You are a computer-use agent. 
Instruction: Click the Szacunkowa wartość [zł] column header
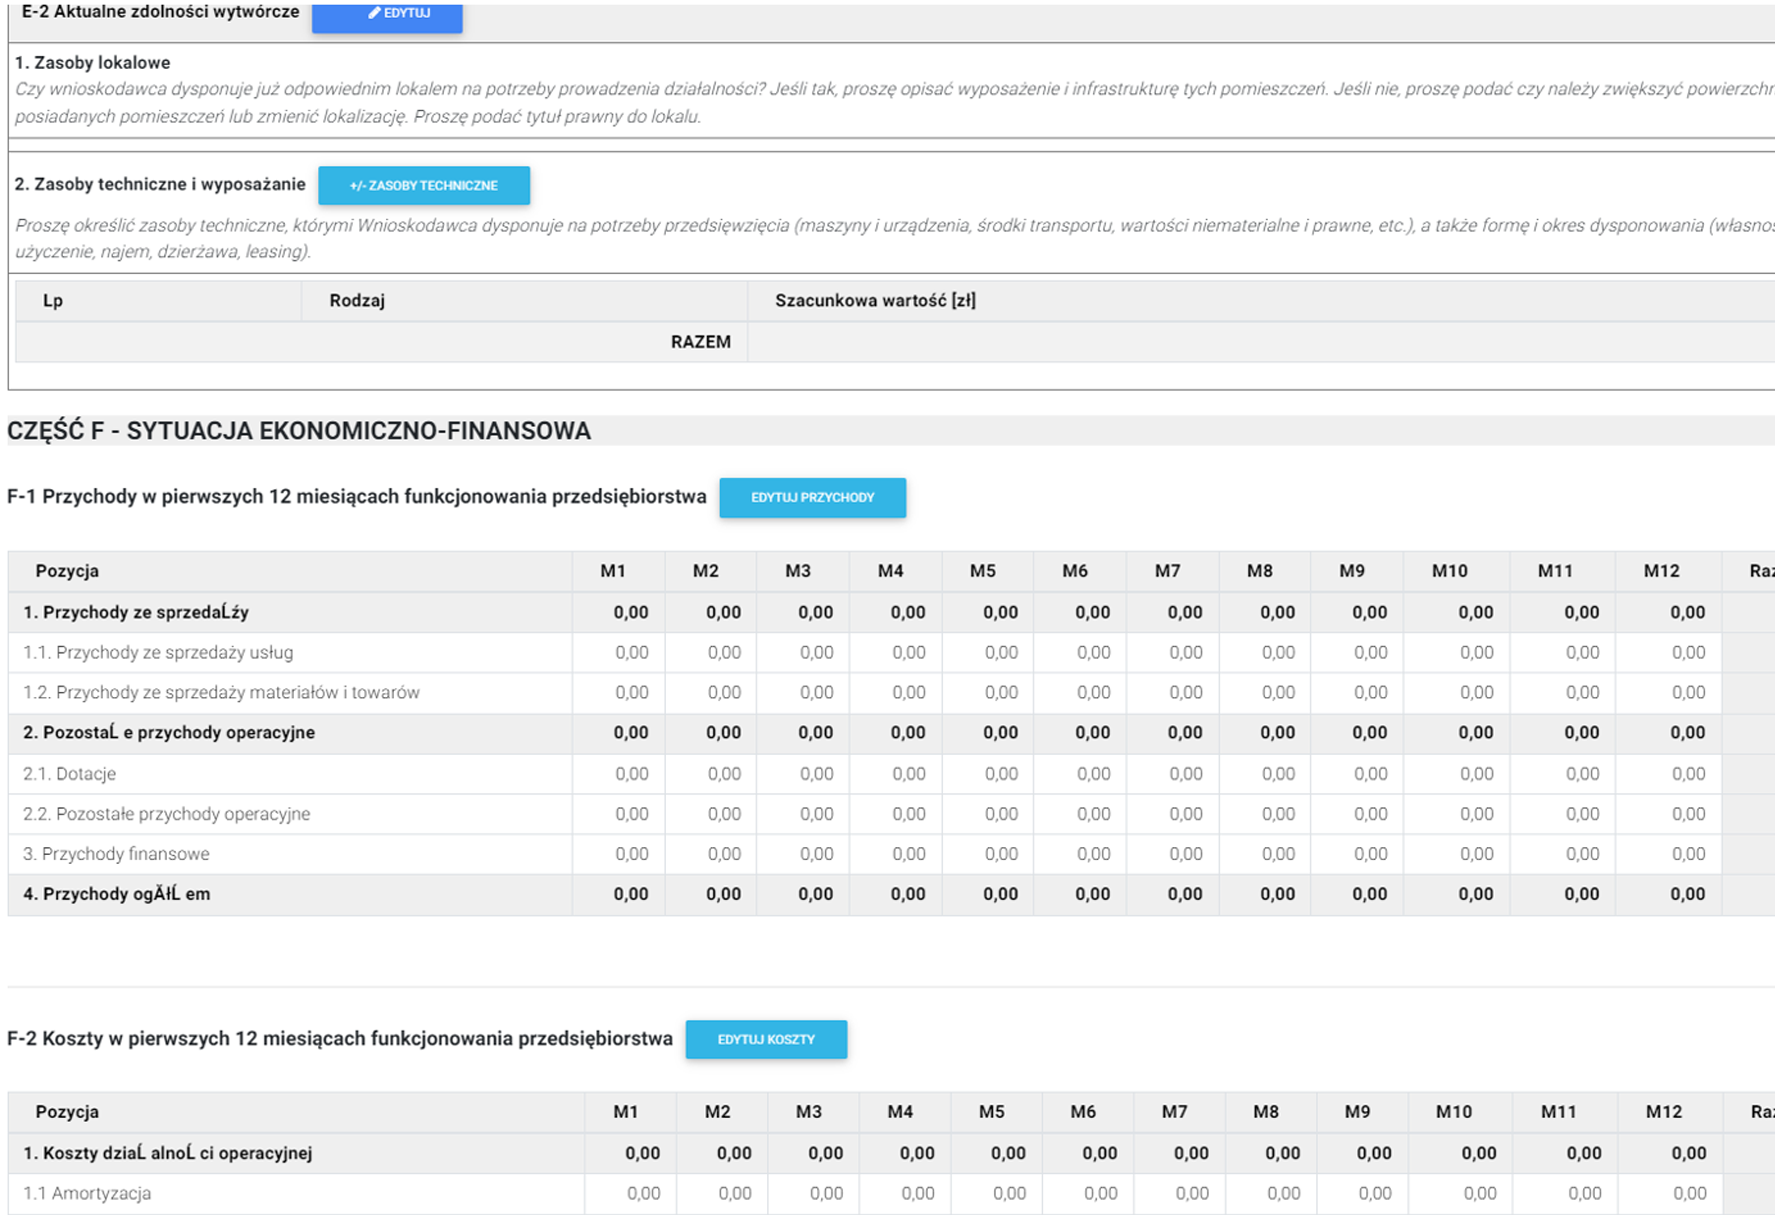pos(874,301)
